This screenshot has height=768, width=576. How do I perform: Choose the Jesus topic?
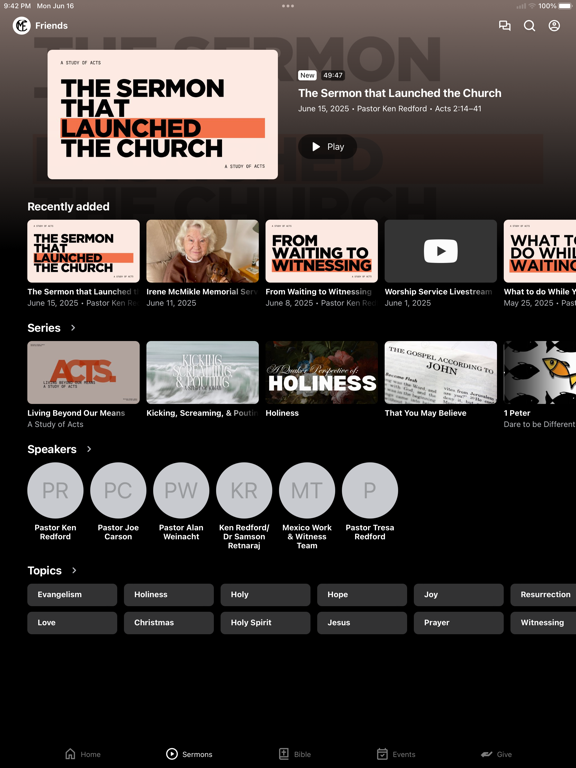pyautogui.click(x=362, y=623)
